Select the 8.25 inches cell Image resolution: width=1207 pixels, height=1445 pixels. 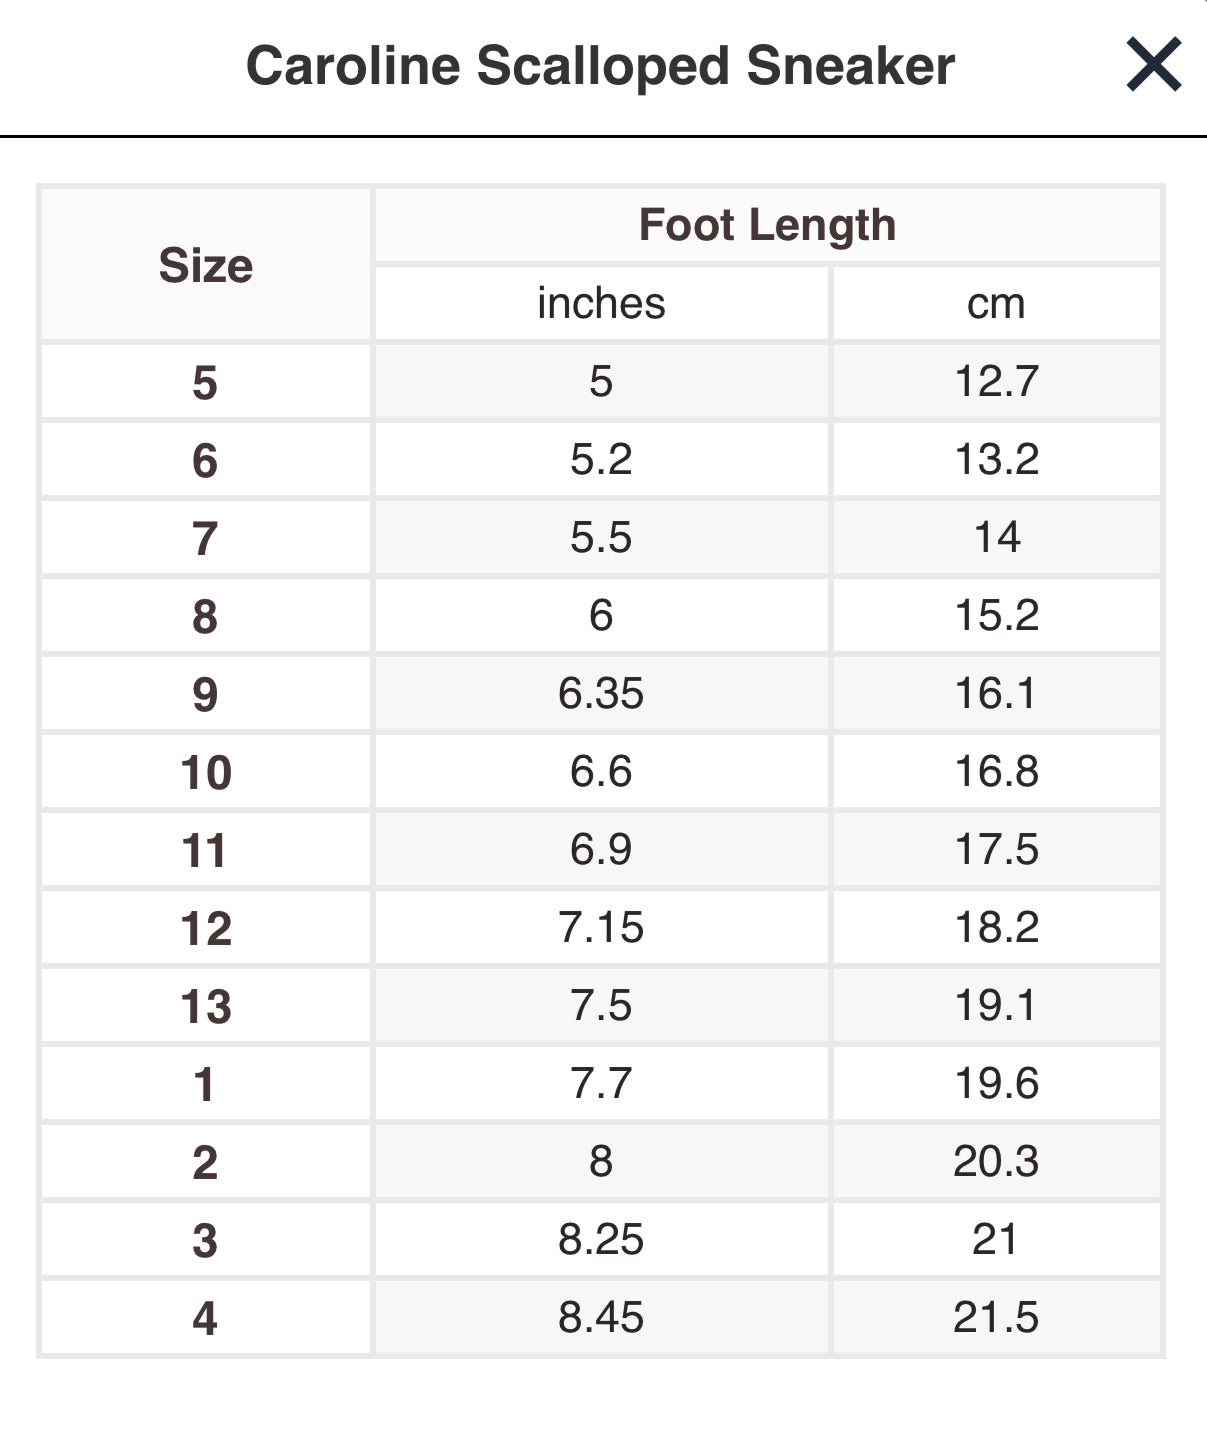(x=601, y=1239)
